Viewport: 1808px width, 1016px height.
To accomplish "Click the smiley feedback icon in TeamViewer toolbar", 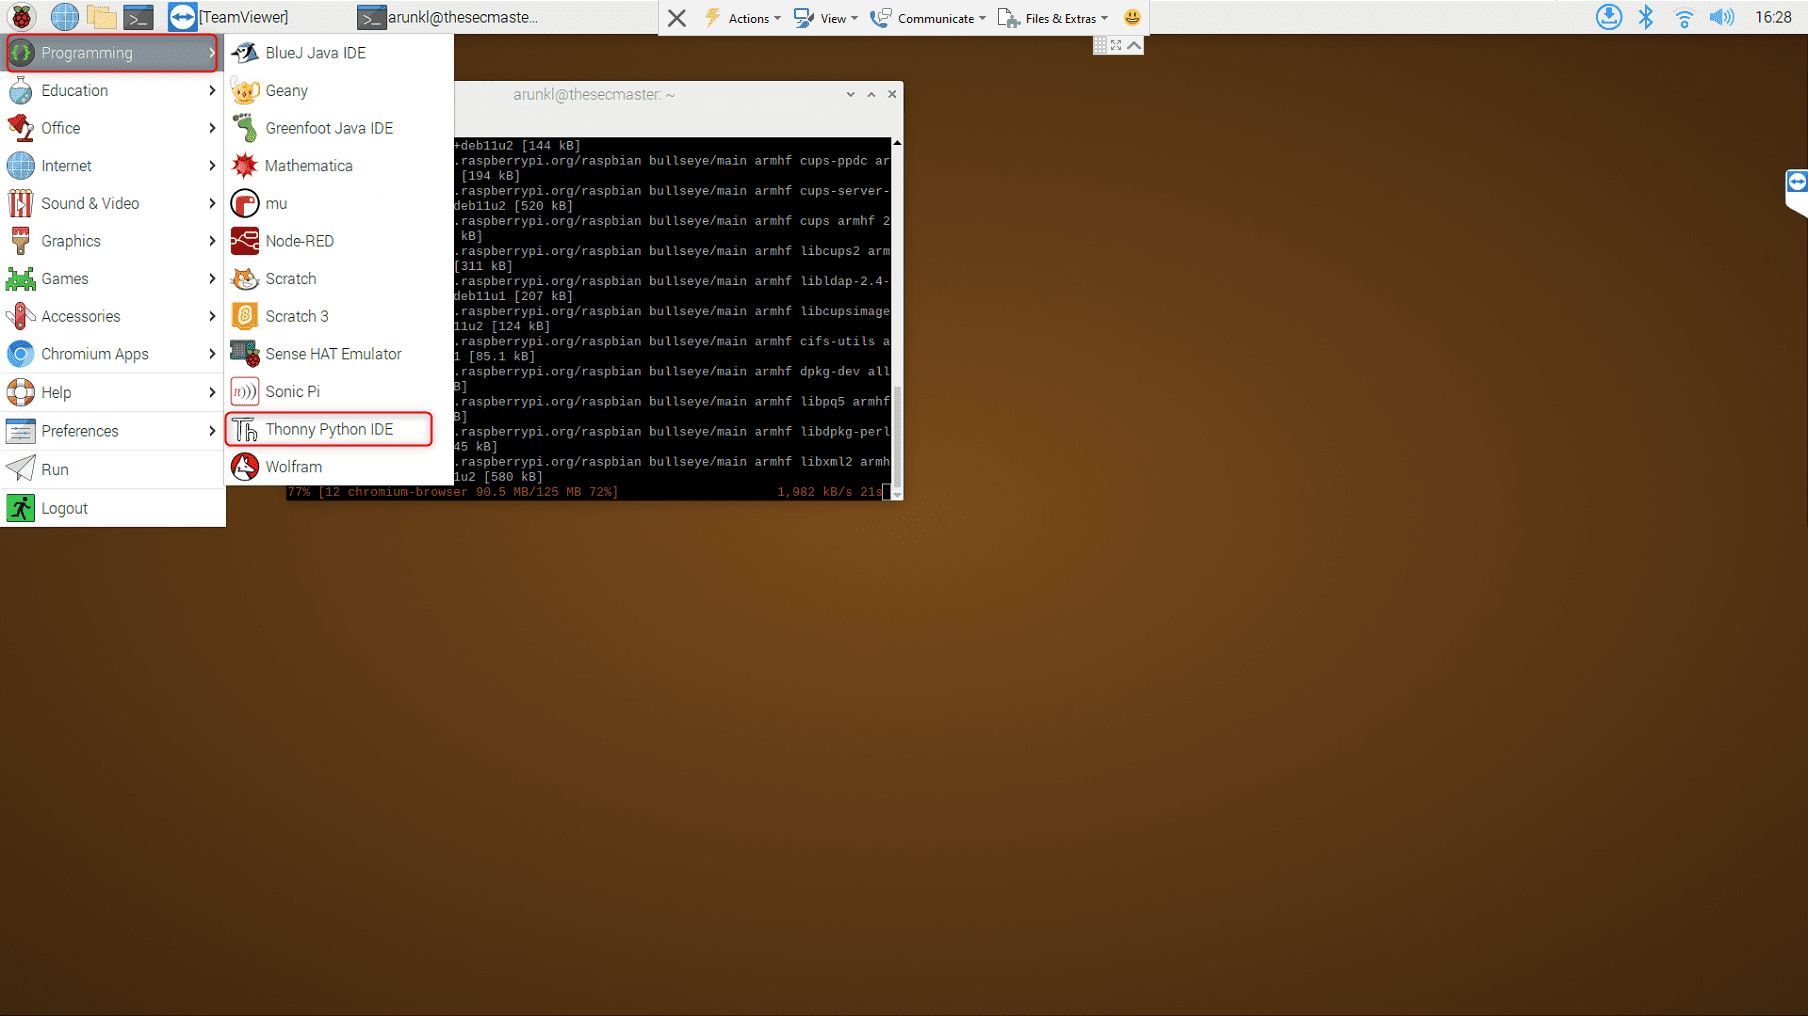I will (x=1132, y=17).
